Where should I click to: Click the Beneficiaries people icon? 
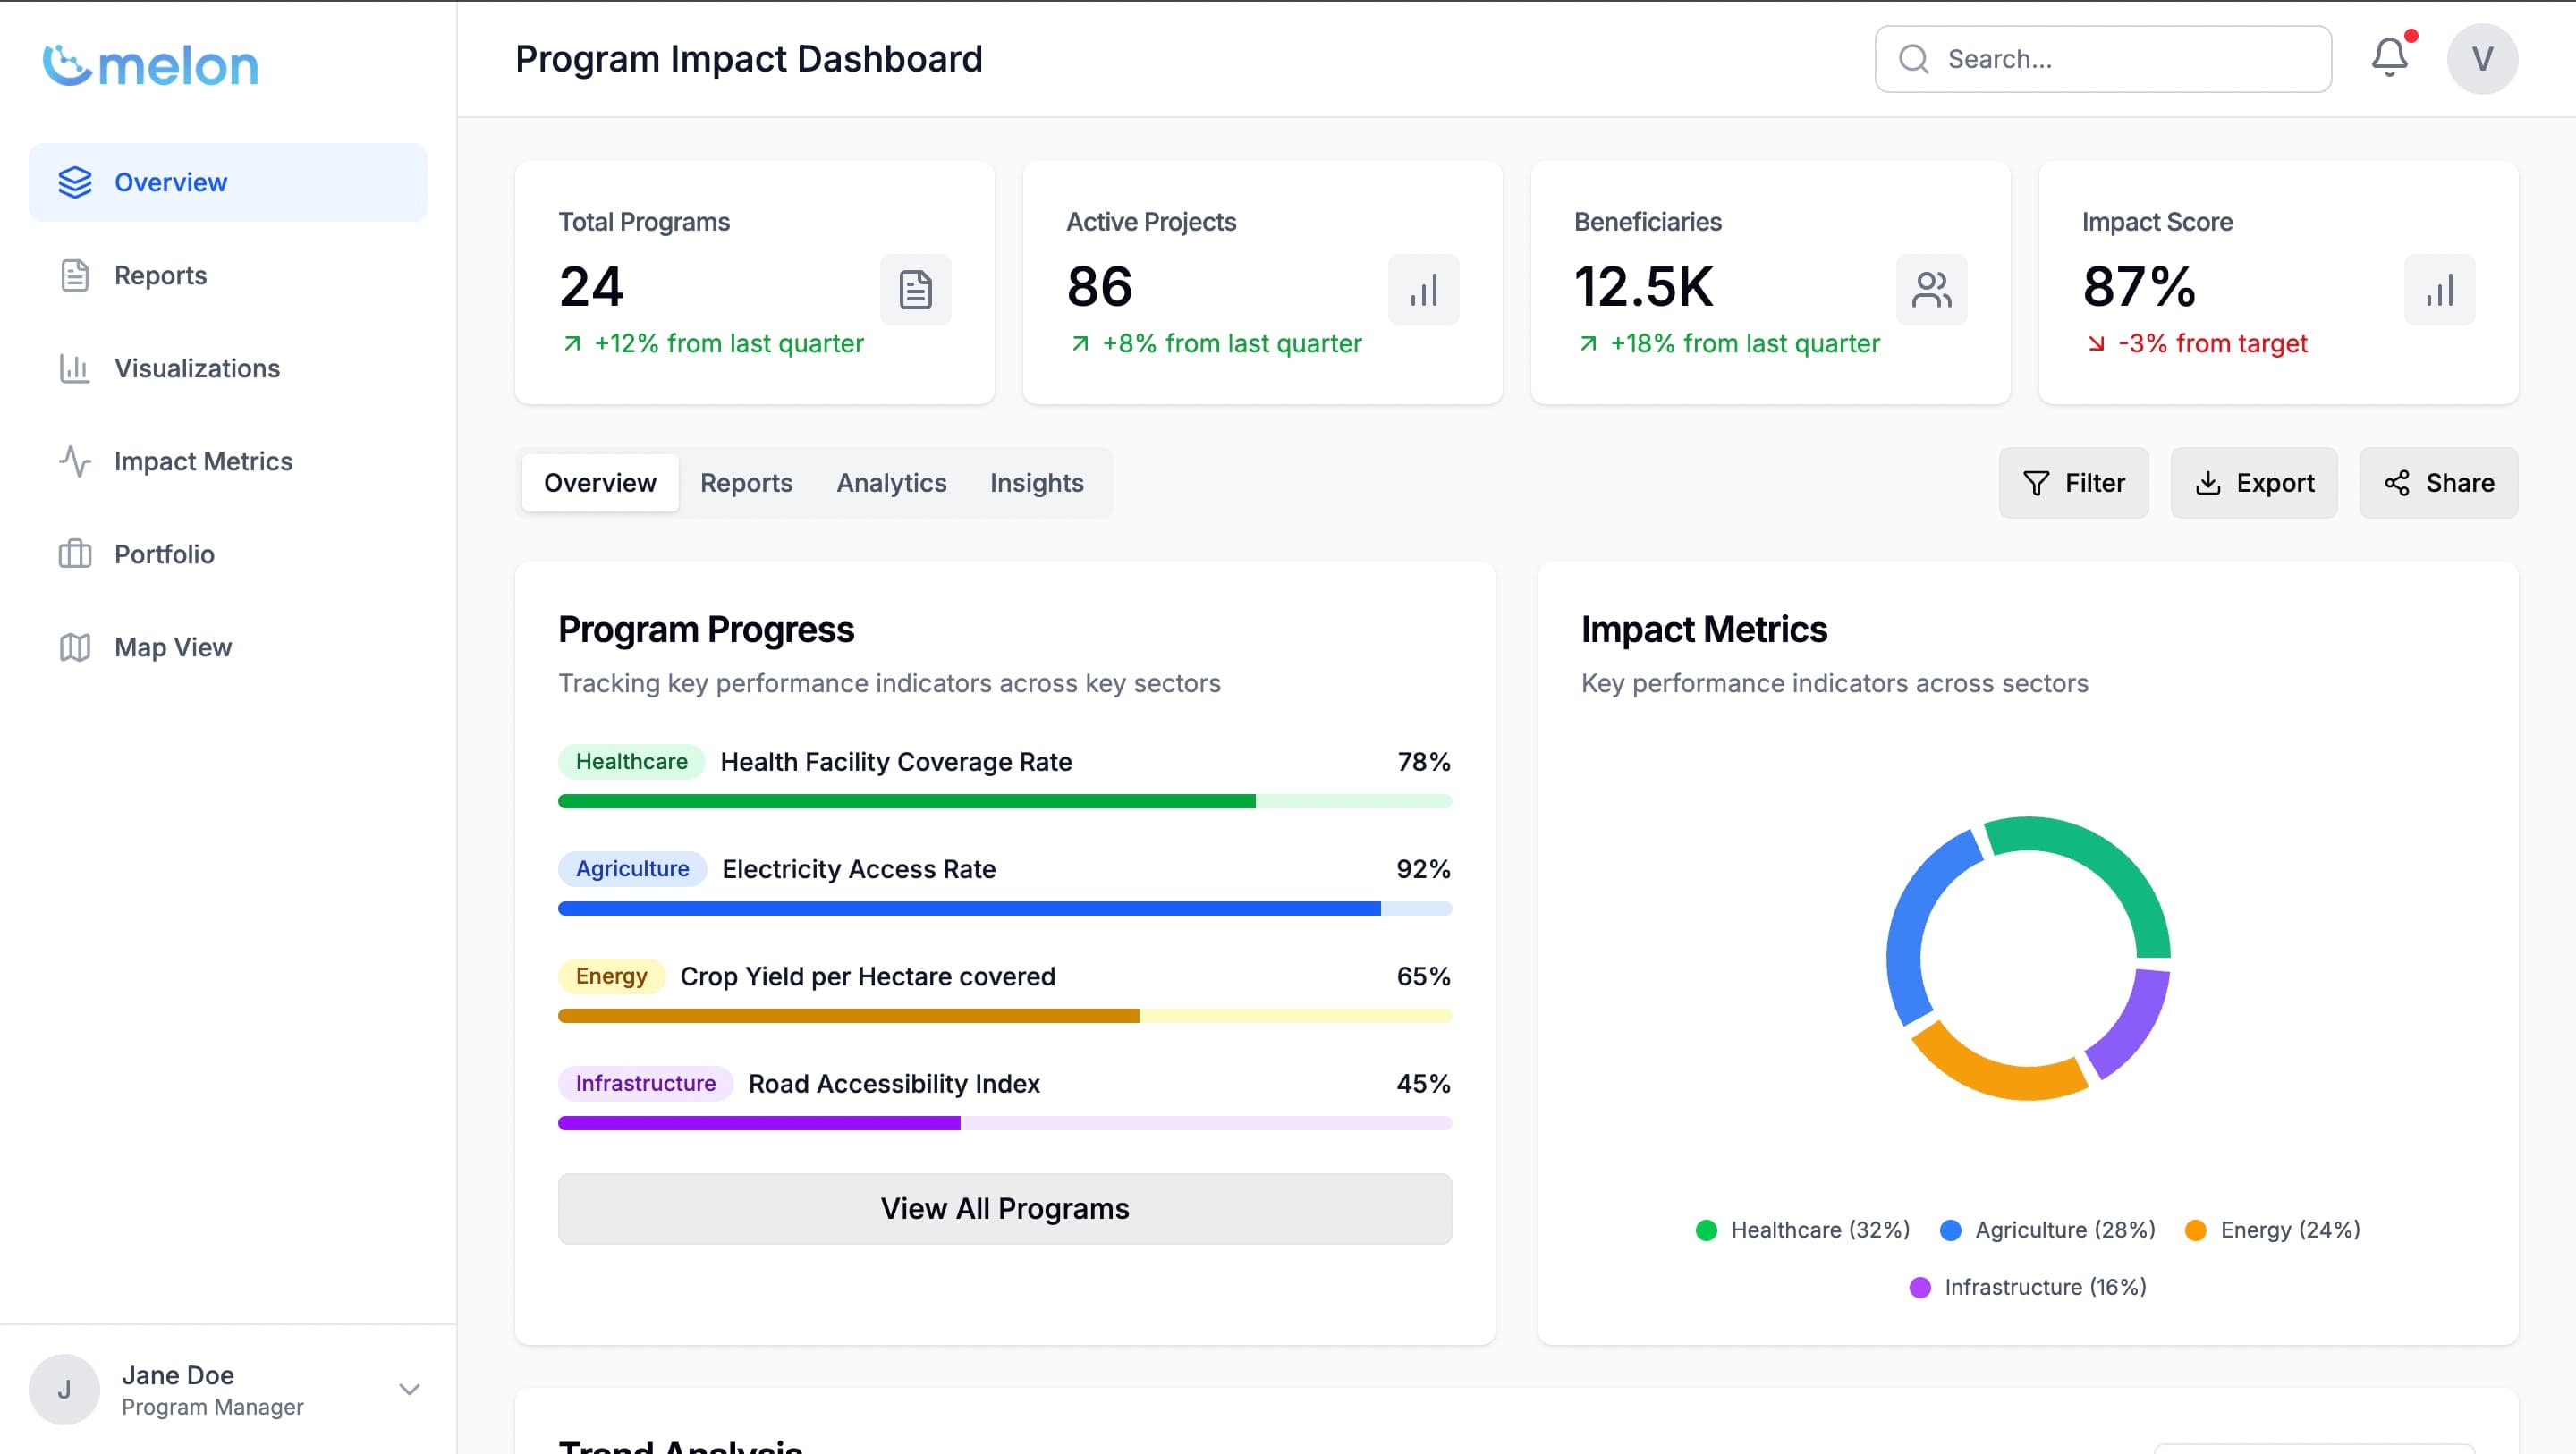point(1931,290)
